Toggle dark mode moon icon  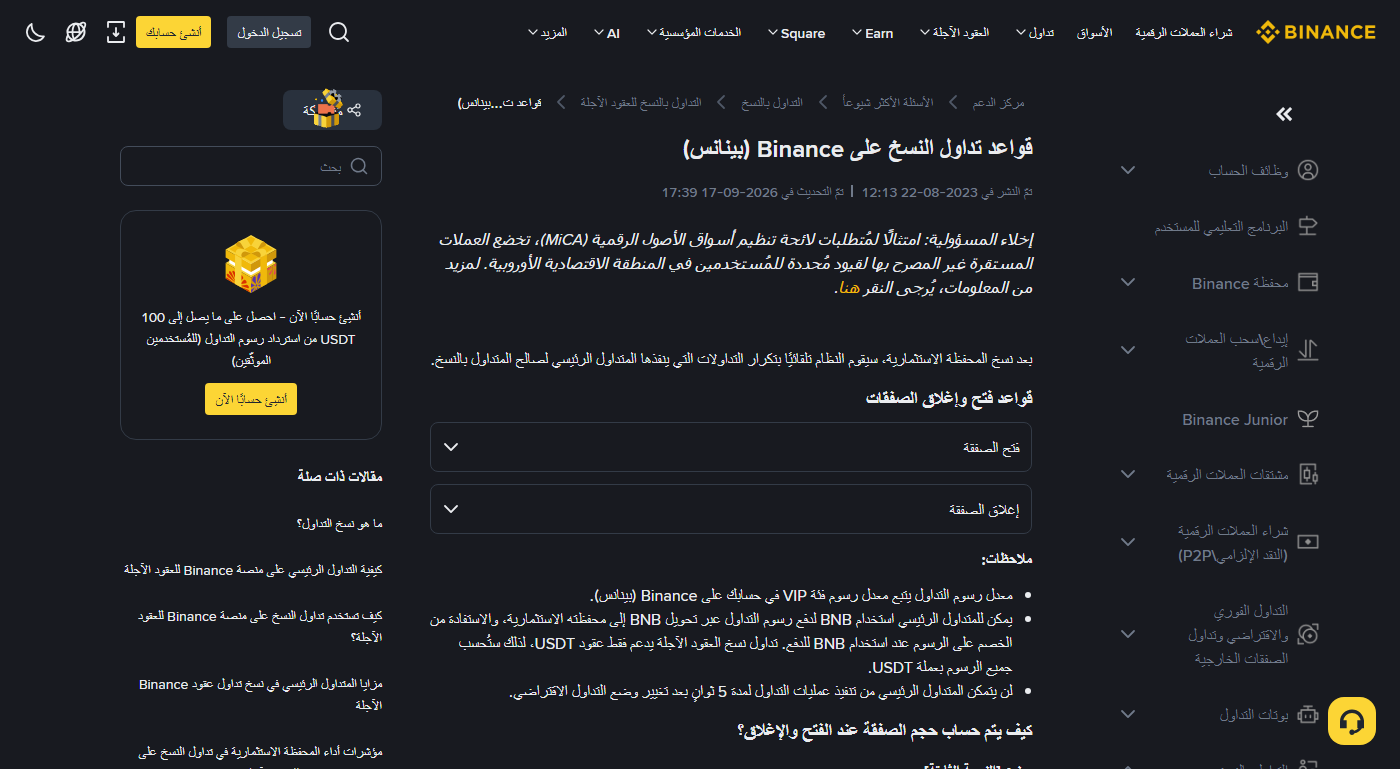click(35, 32)
